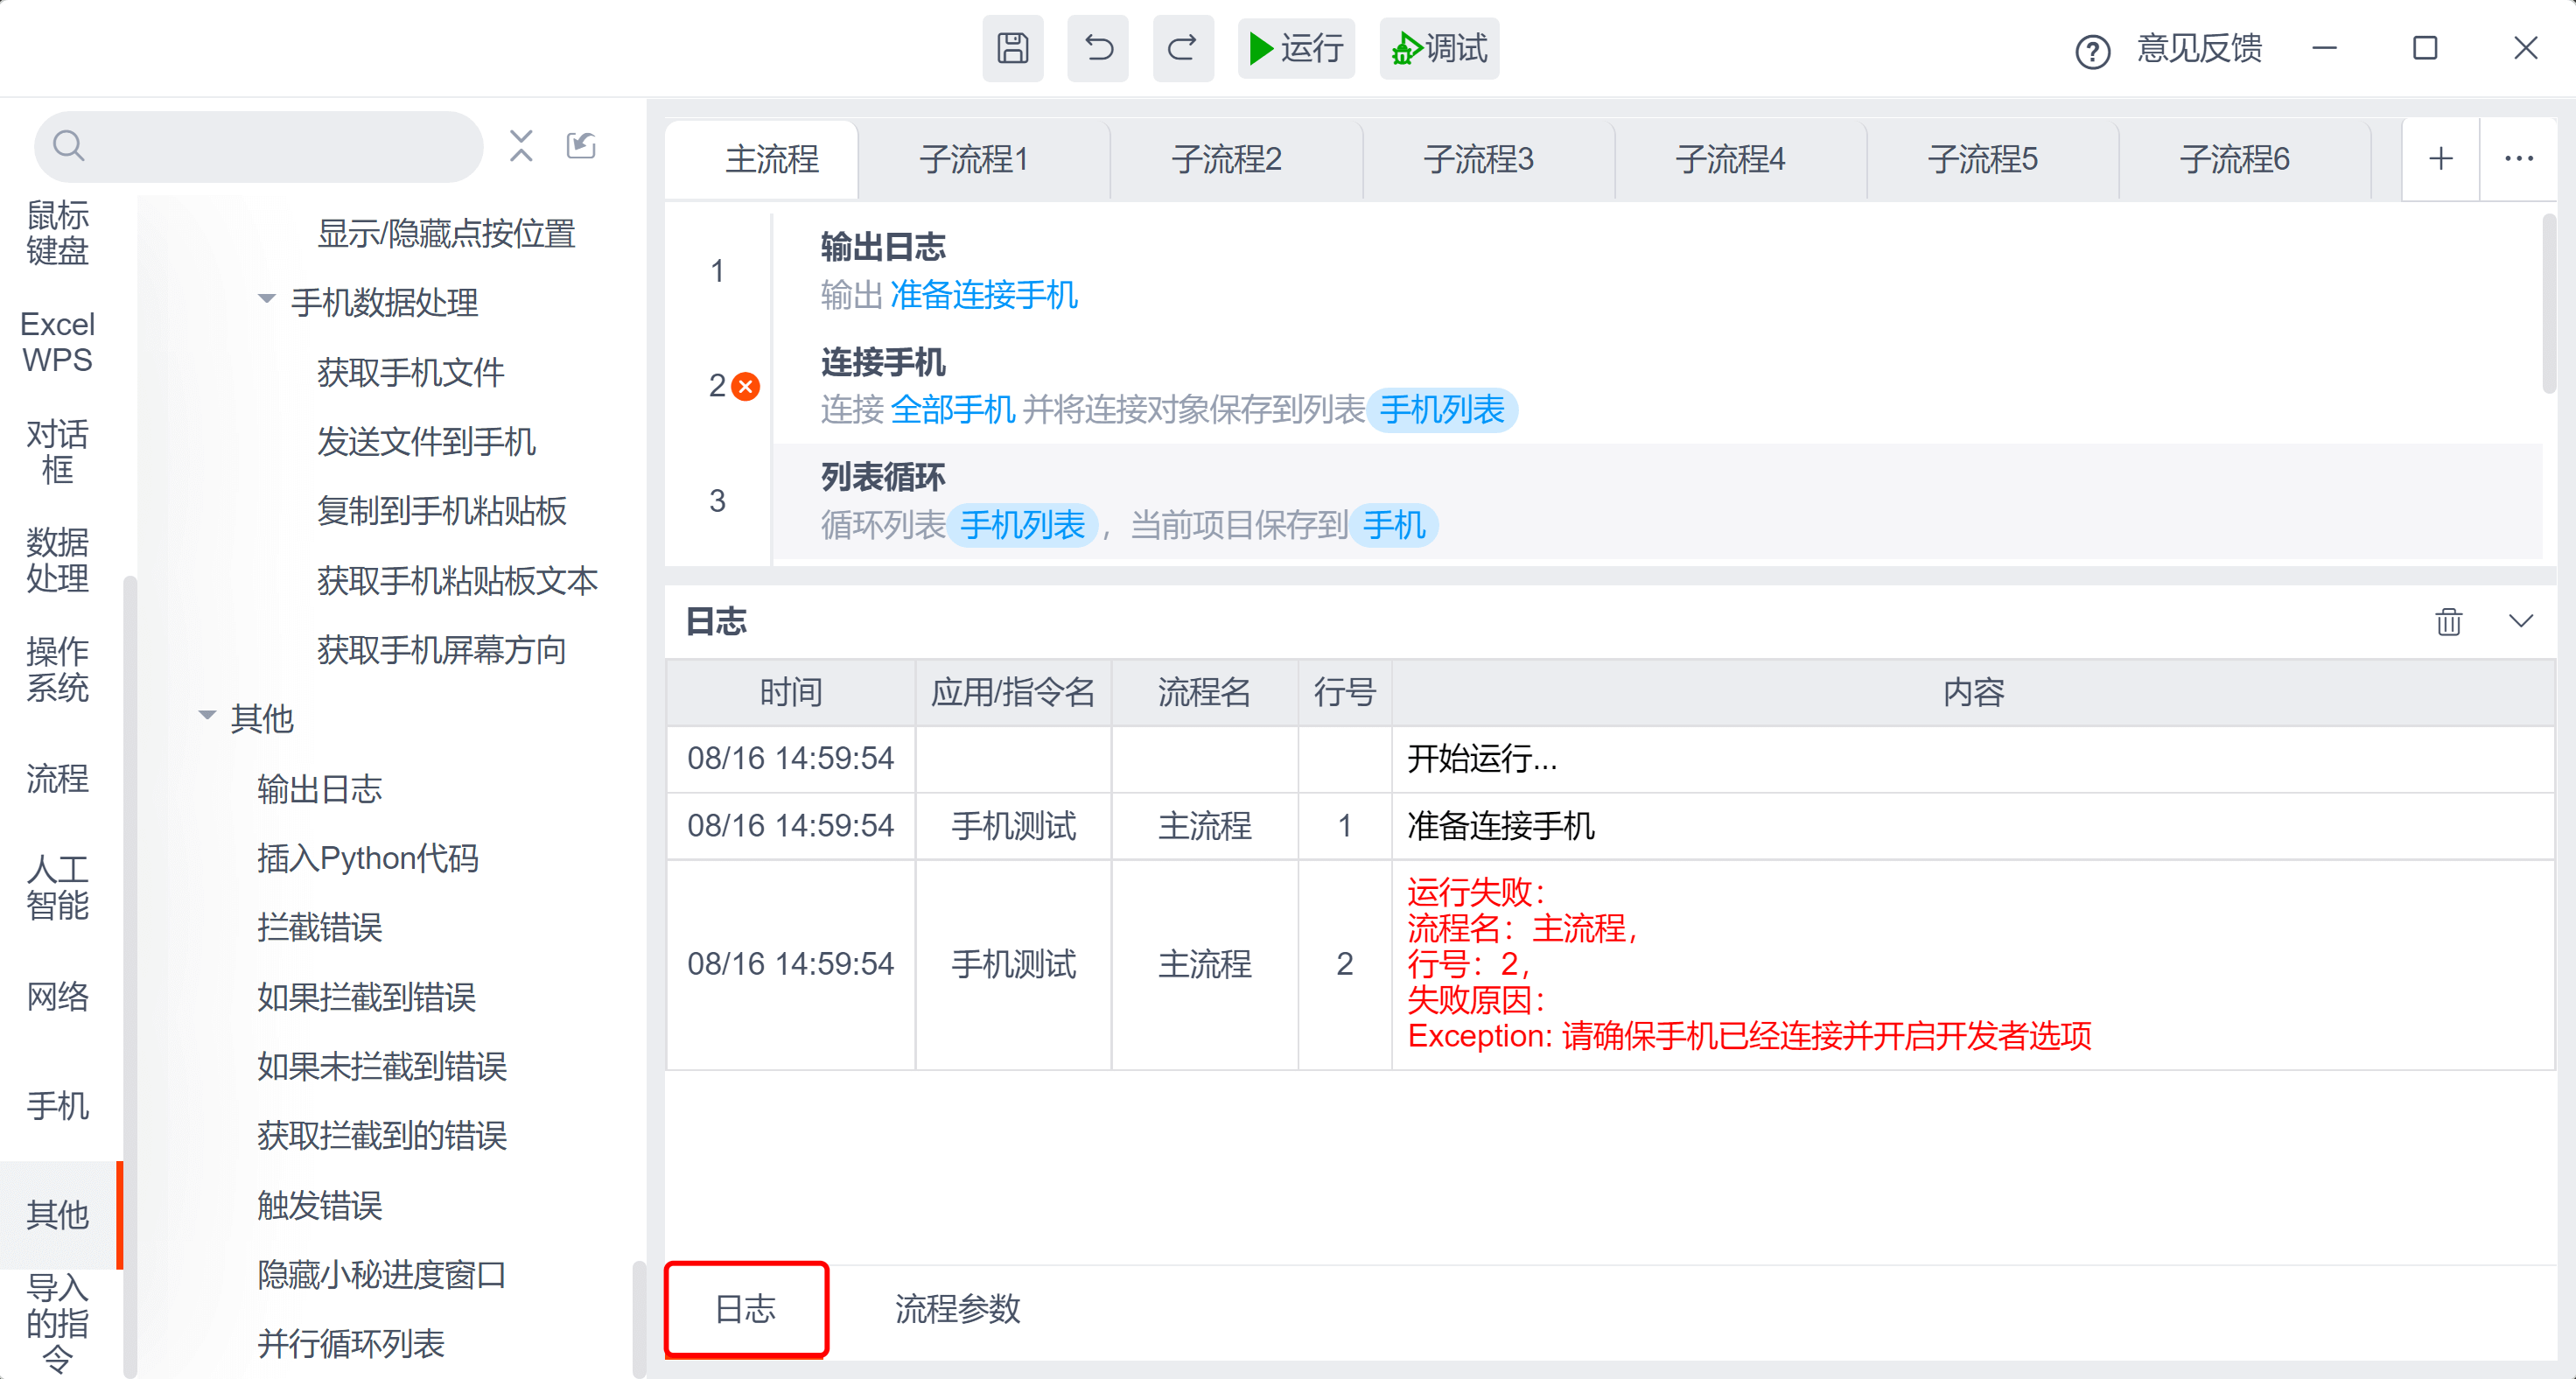Collapse the 其他 tree group
The height and width of the screenshot is (1379, 2576).
tap(208, 716)
